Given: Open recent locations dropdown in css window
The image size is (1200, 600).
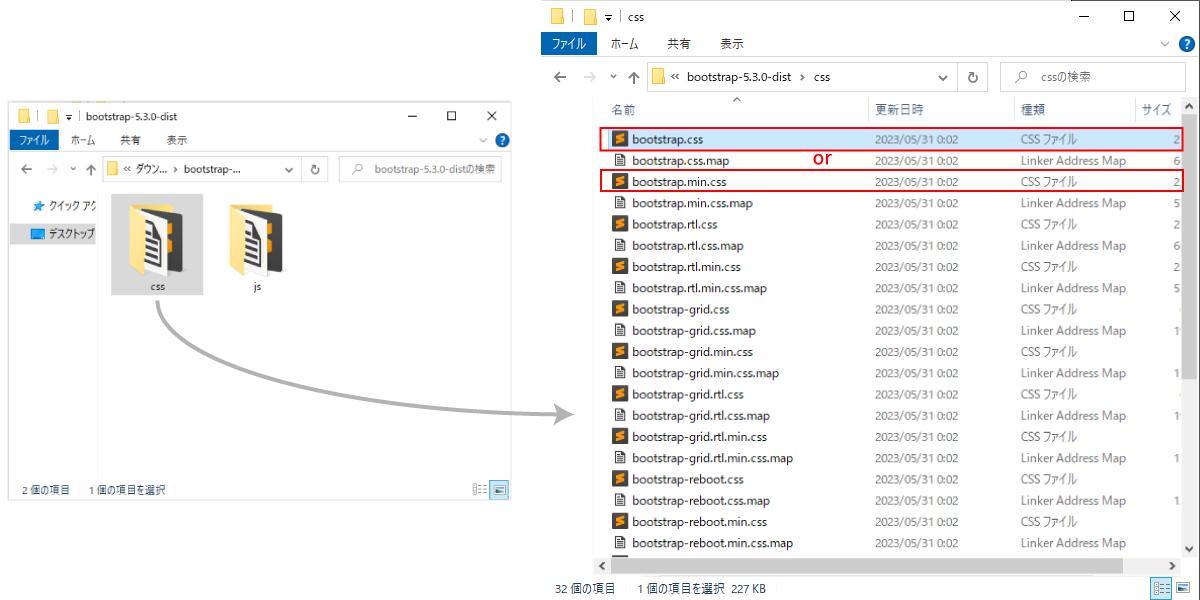Looking at the screenshot, I should point(612,77).
